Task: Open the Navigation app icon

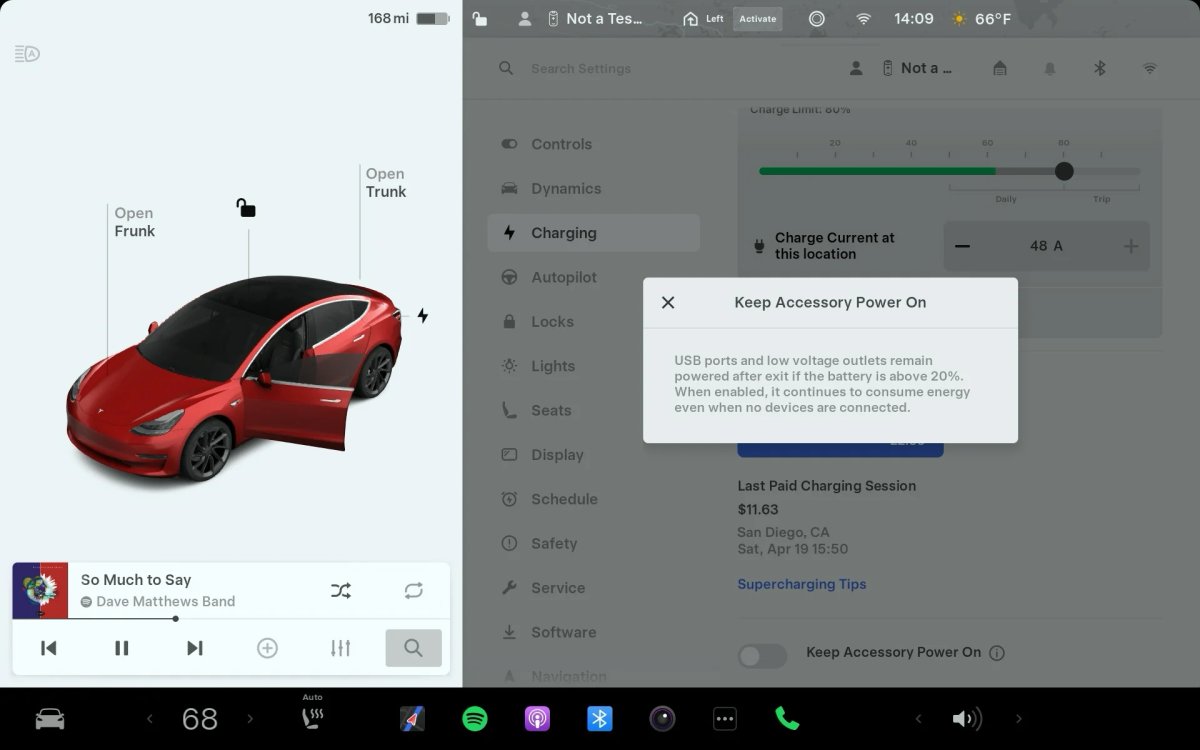Action: (412, 719)
